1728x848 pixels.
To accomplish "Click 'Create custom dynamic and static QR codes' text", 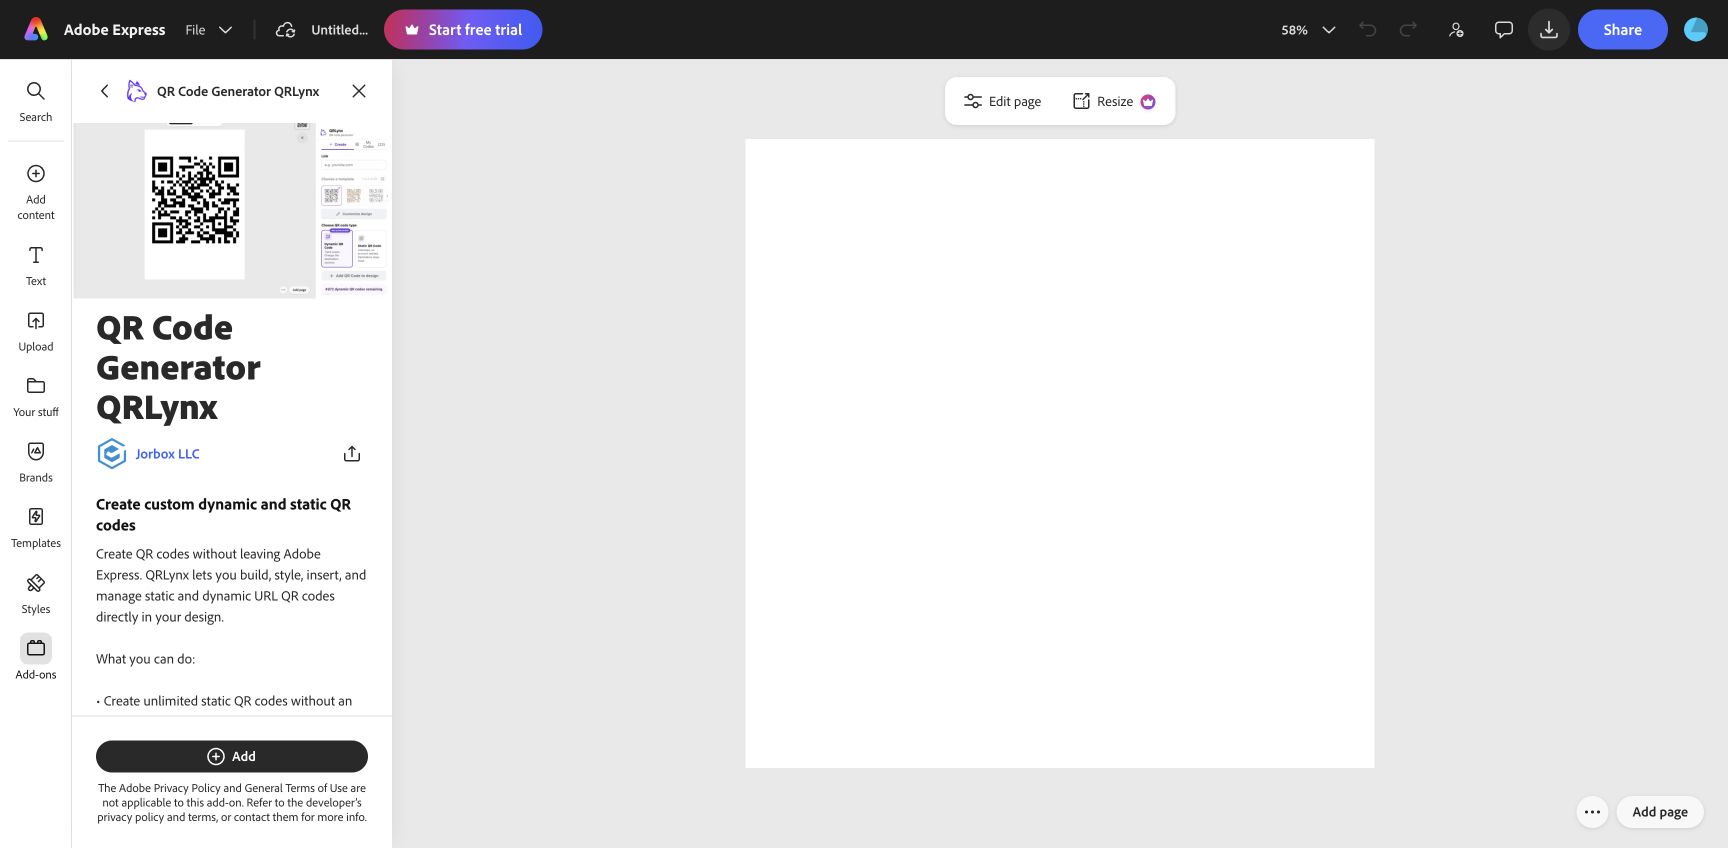I will [x=224, y=515].
